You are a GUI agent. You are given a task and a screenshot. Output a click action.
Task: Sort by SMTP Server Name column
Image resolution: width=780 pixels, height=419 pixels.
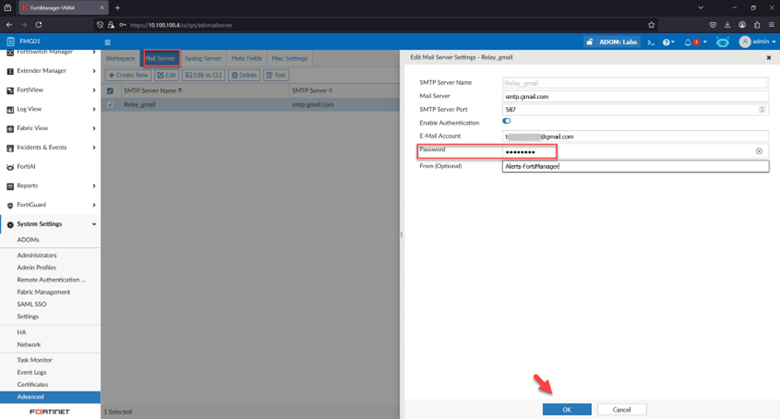pos(152,91)
